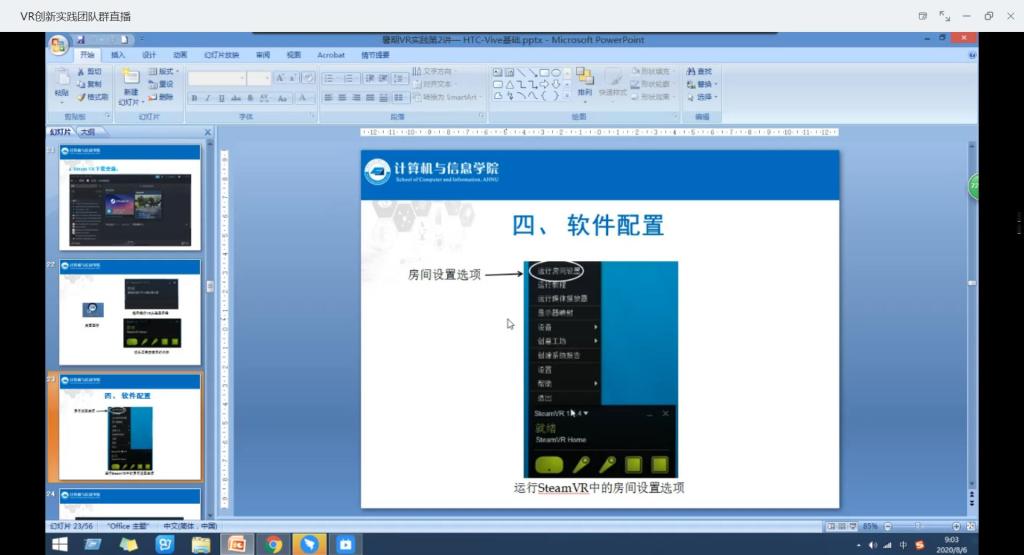Open PowerPoint Help with the question mark icon
Viewport: 1024px width, 555px height.
[972, 56]
